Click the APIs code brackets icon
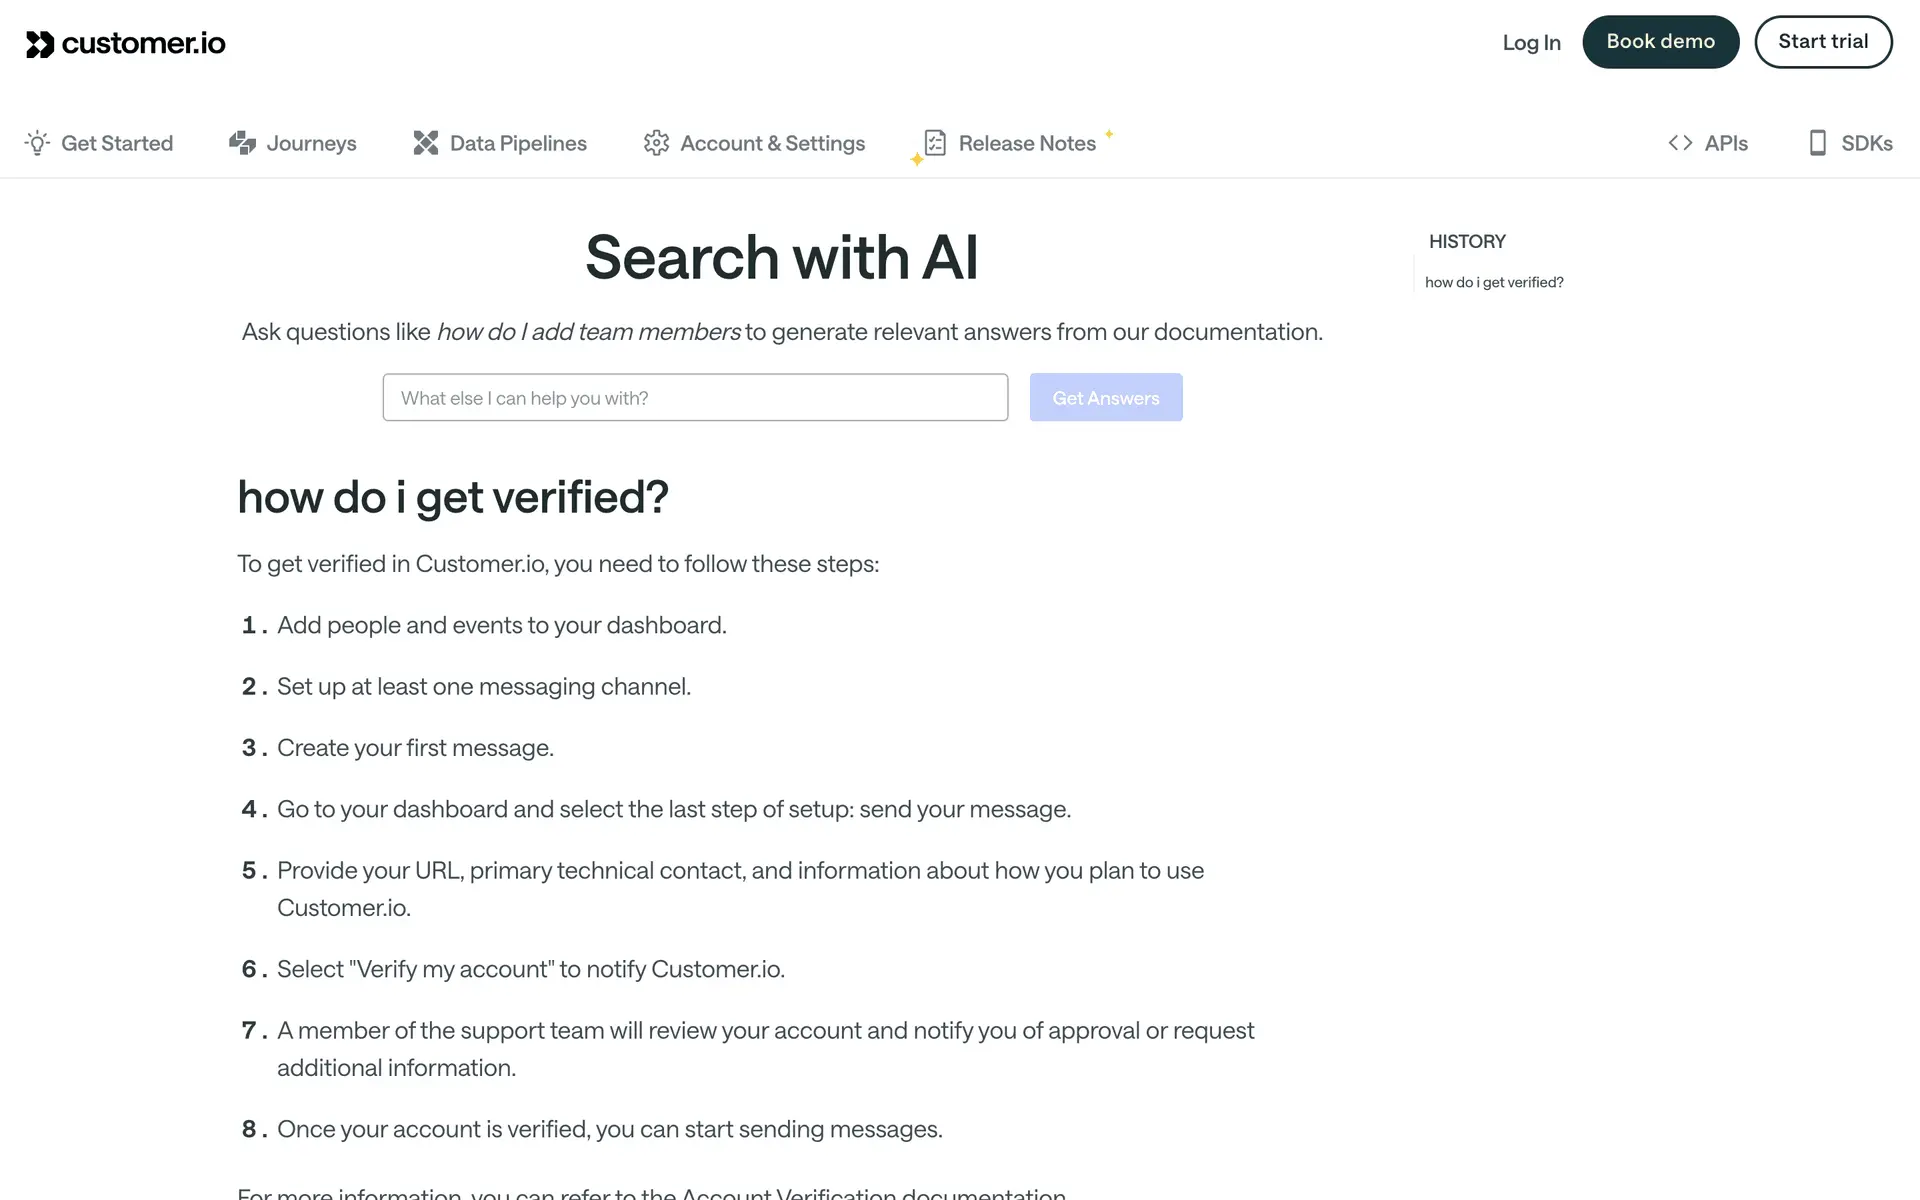1920x1200 pixels. [1680, 143]
